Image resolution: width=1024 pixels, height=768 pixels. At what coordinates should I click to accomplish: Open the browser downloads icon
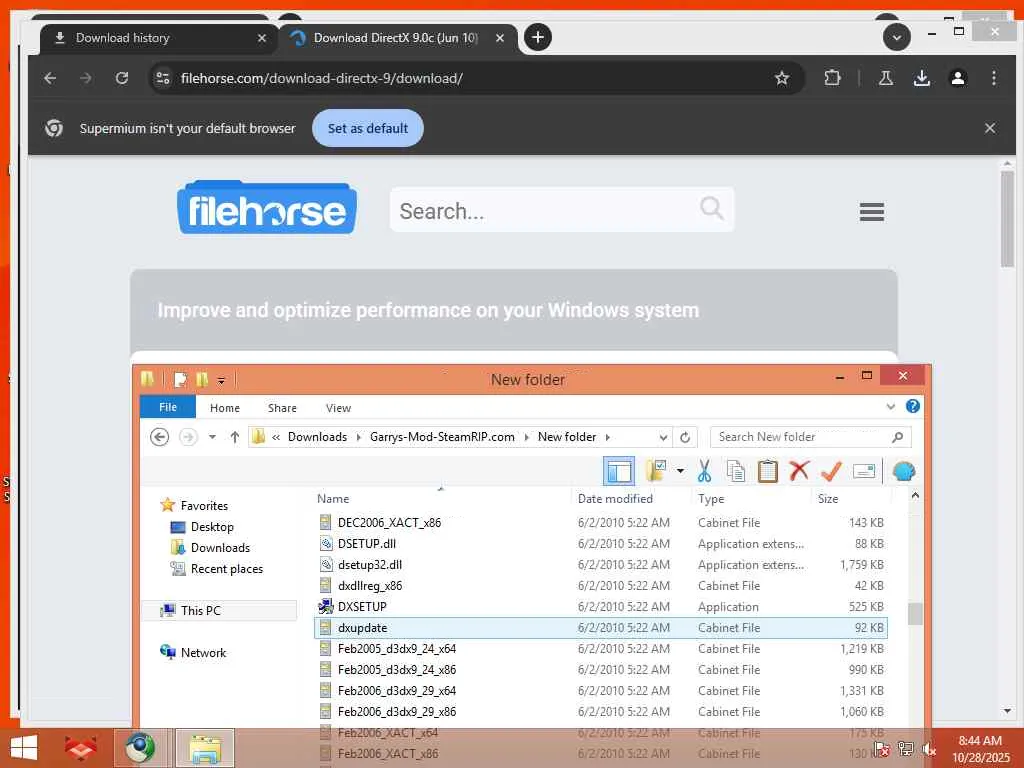point(921,78)
